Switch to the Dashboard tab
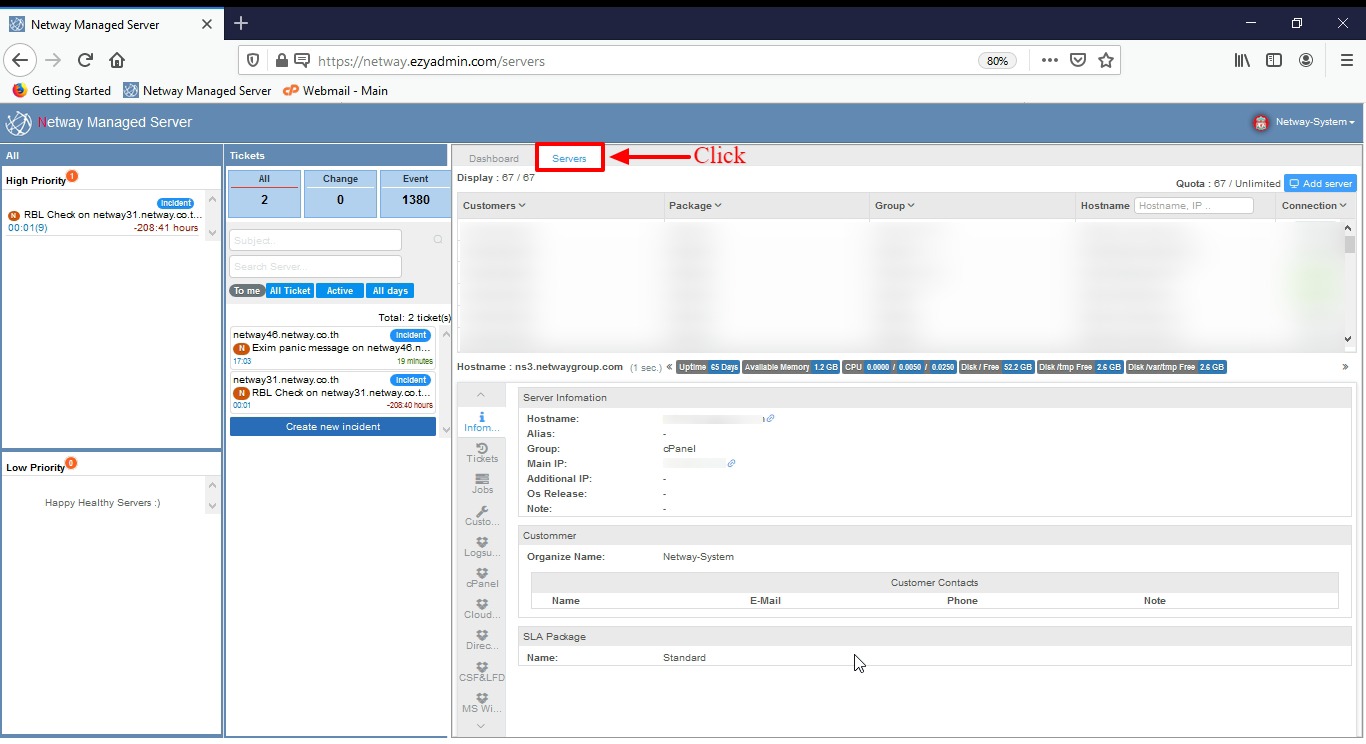 click(494, 159)
